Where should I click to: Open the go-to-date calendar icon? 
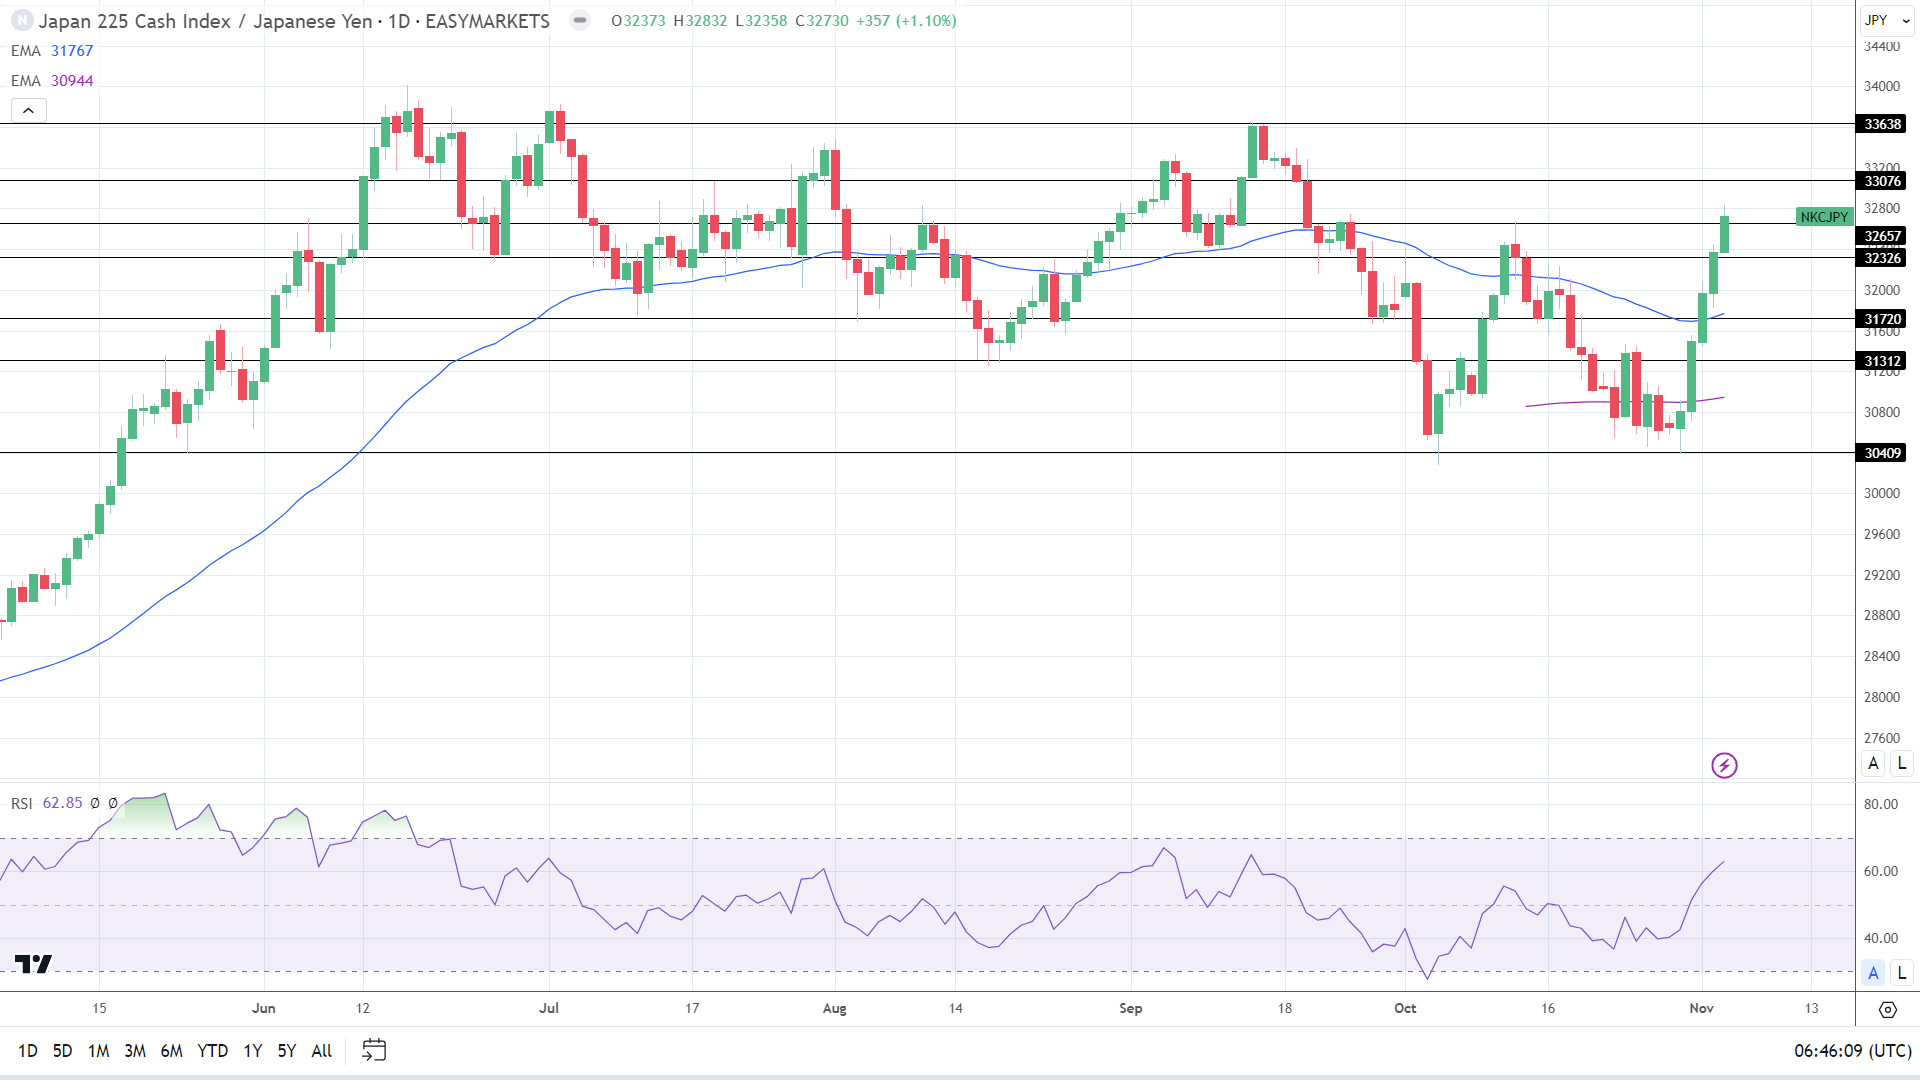pyautogui.click(x=374, y=1050)
